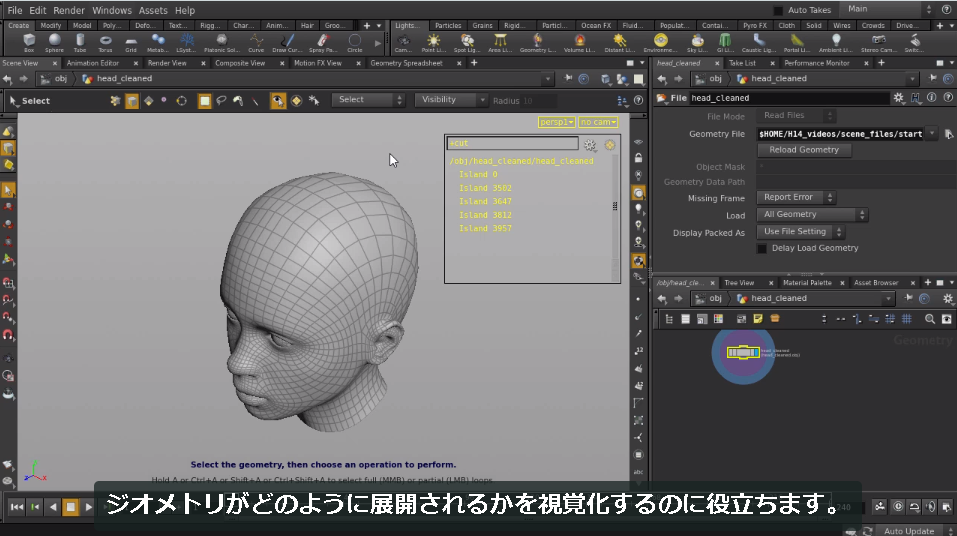Toggle the viewport lock icon
Image resolution: width=957 pixels, height=536 pixels.
point(638,158)
